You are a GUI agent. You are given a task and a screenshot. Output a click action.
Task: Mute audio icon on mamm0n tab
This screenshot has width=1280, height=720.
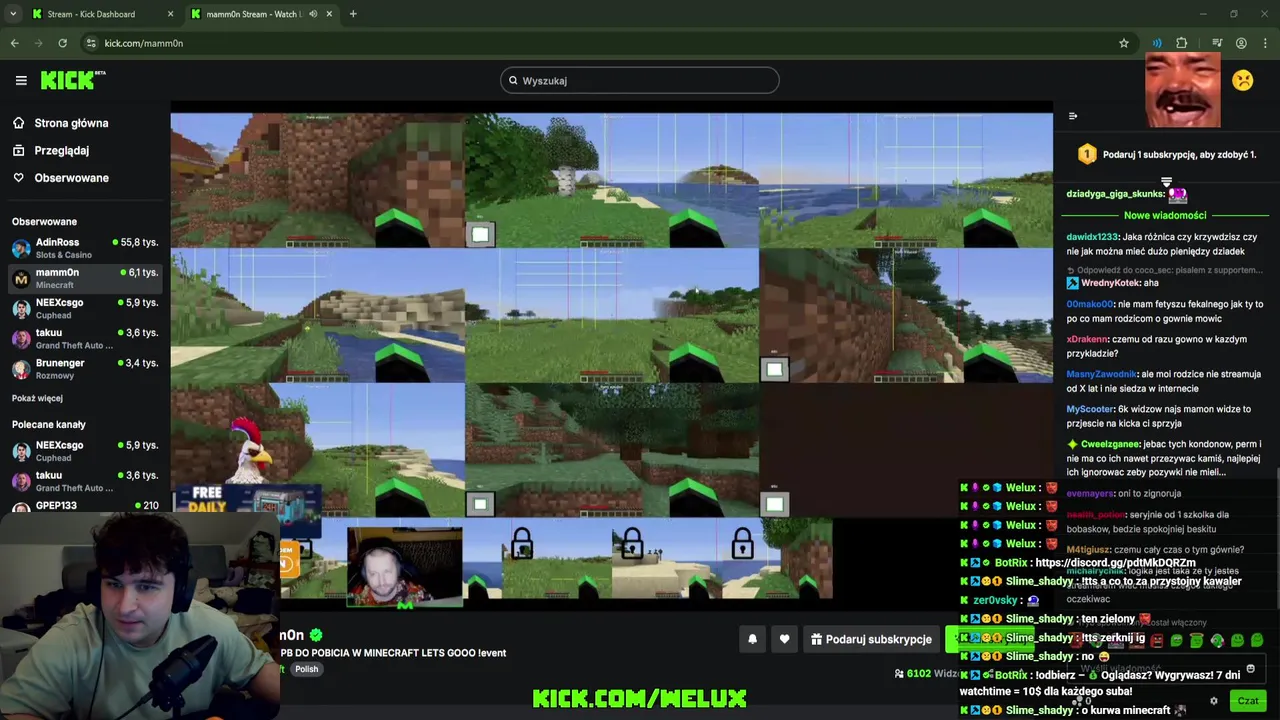pyautogui.click(x=313, y=14)
